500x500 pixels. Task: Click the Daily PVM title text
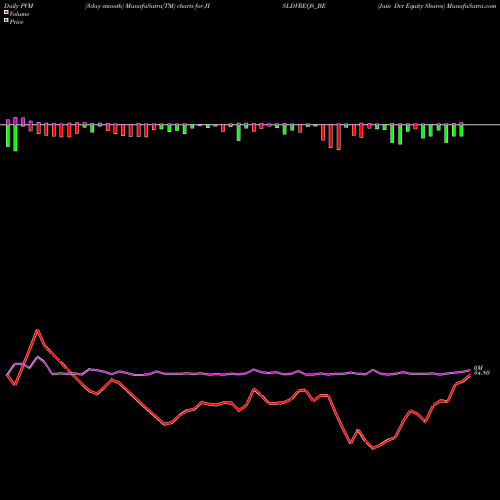point(19,6)
